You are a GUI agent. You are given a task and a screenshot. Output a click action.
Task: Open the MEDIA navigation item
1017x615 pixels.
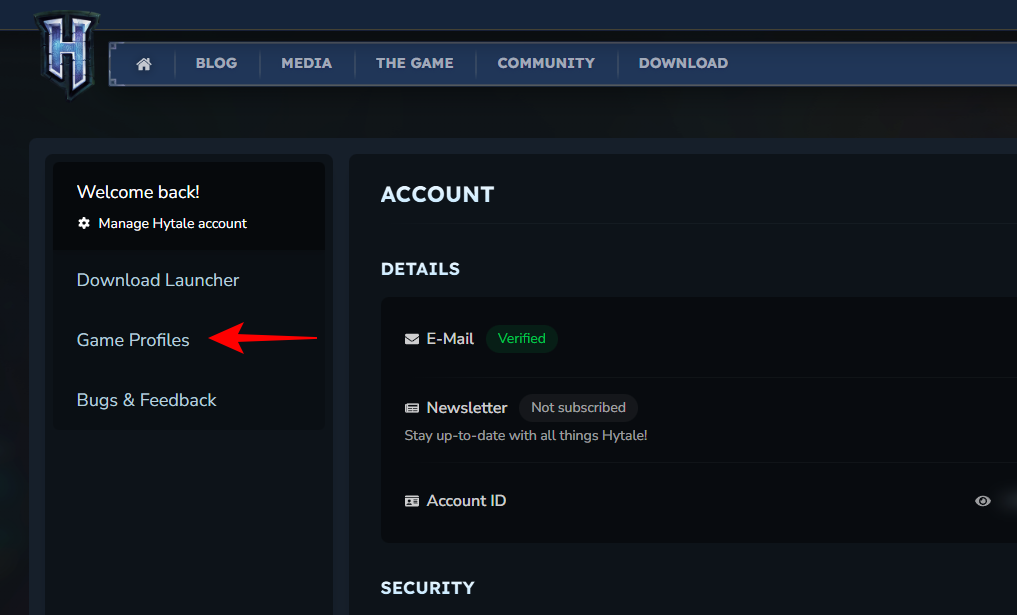tap(306, 63)
